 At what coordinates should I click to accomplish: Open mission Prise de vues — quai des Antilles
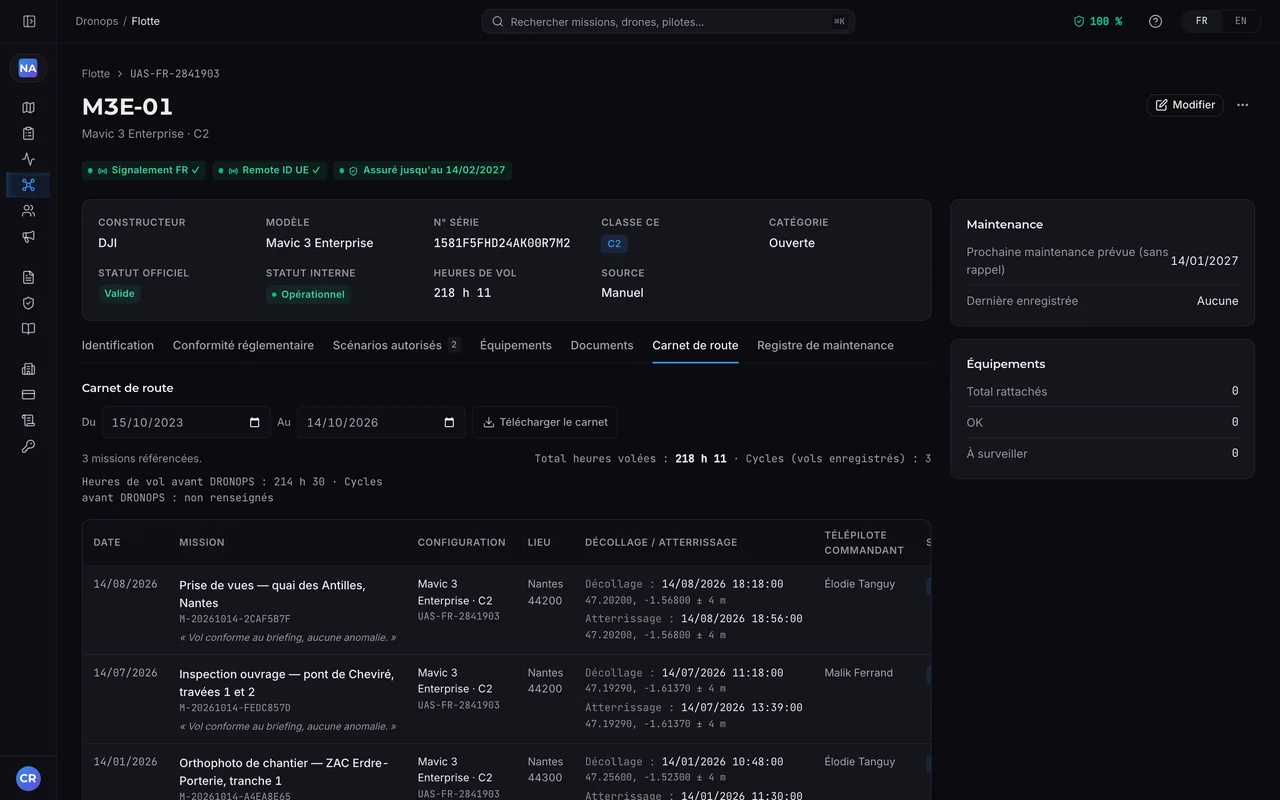(272, 594)
